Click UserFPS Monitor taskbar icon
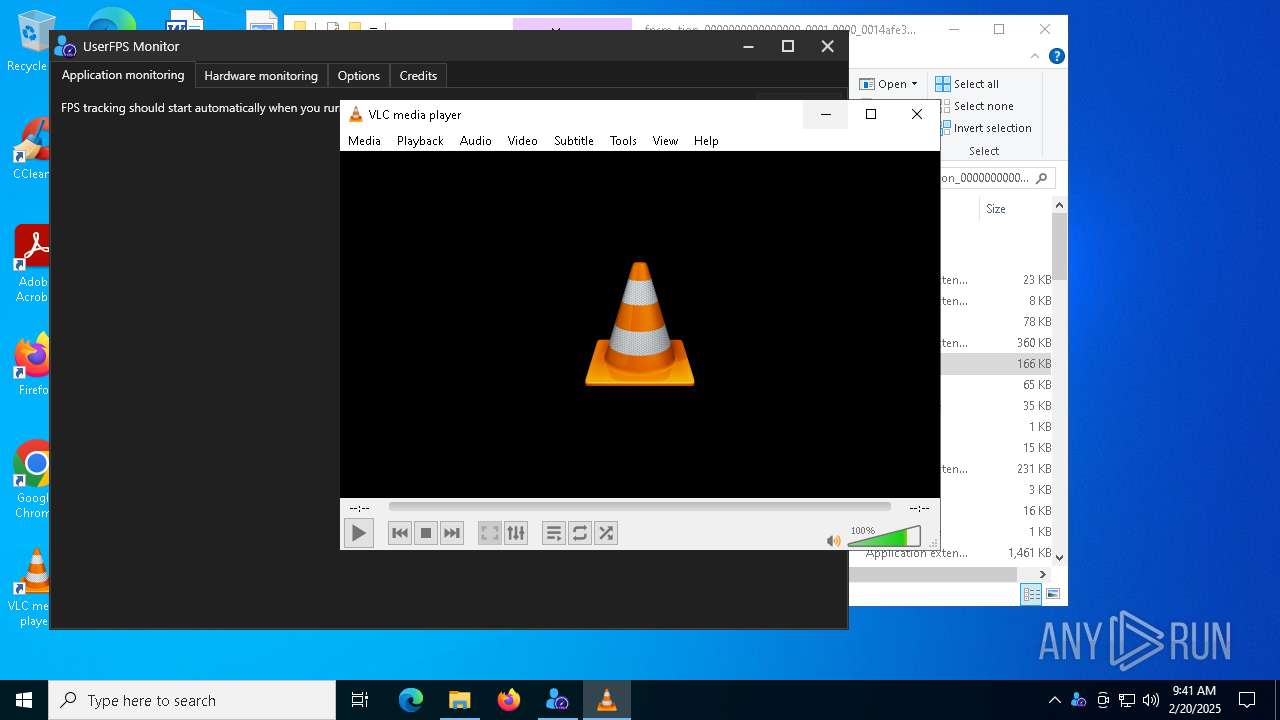 [x=557, y=700]
